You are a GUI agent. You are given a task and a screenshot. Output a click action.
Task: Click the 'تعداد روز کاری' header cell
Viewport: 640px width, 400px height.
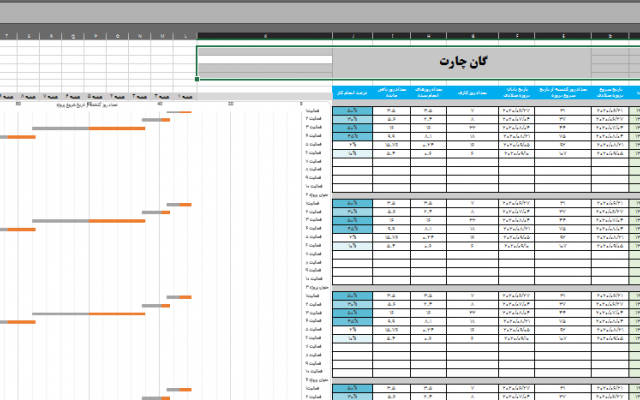tap(477, 91)
